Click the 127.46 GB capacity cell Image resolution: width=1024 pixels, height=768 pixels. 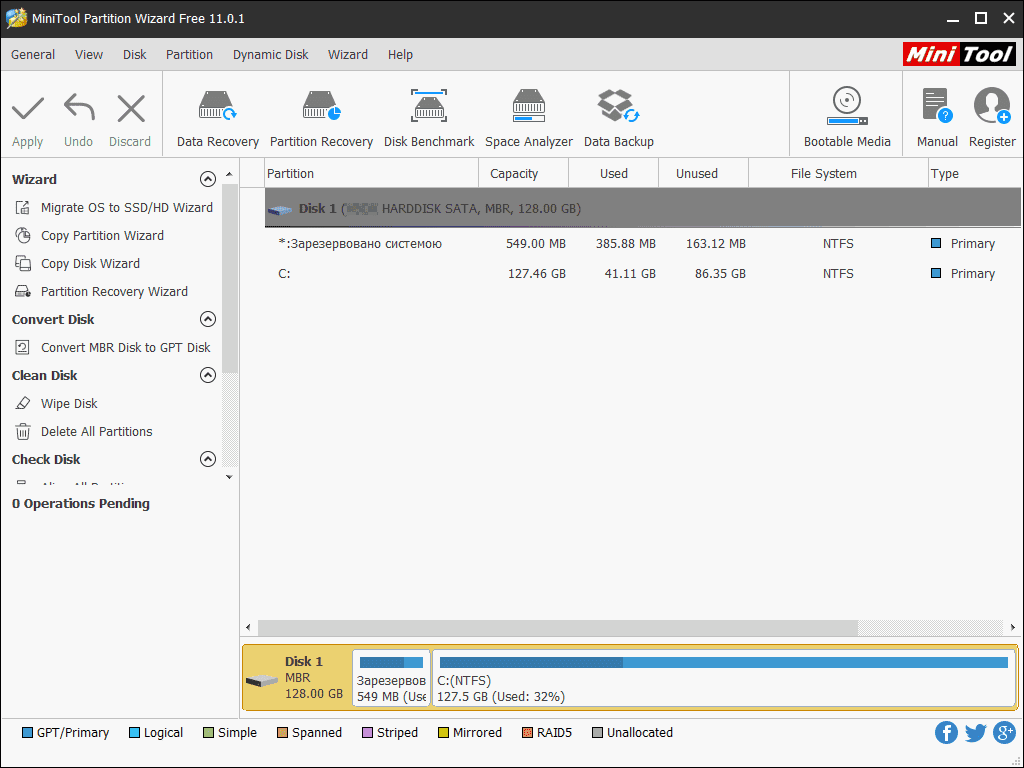537,274
